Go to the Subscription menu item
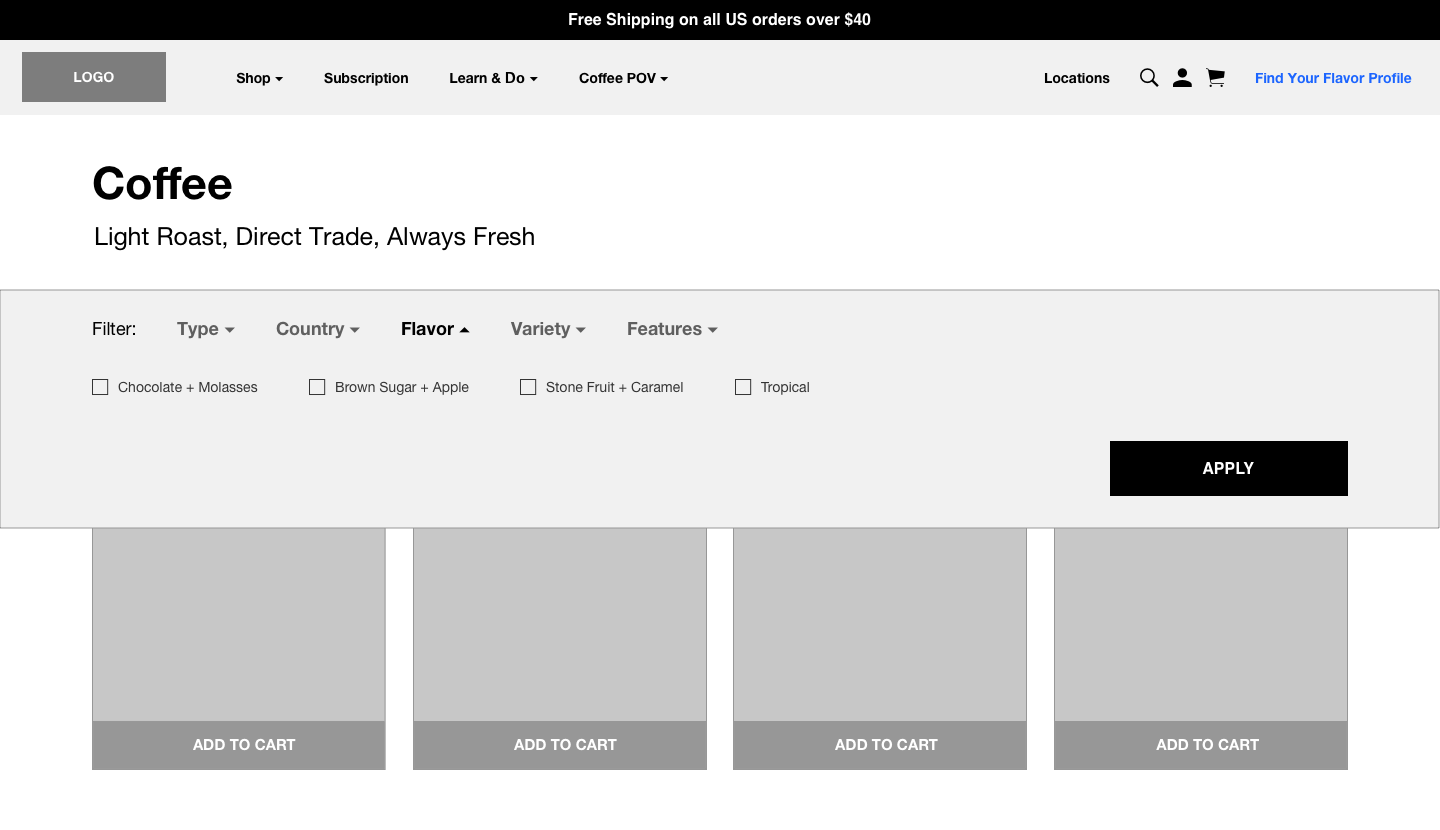The image size is (1440, 830). point(366,78)
